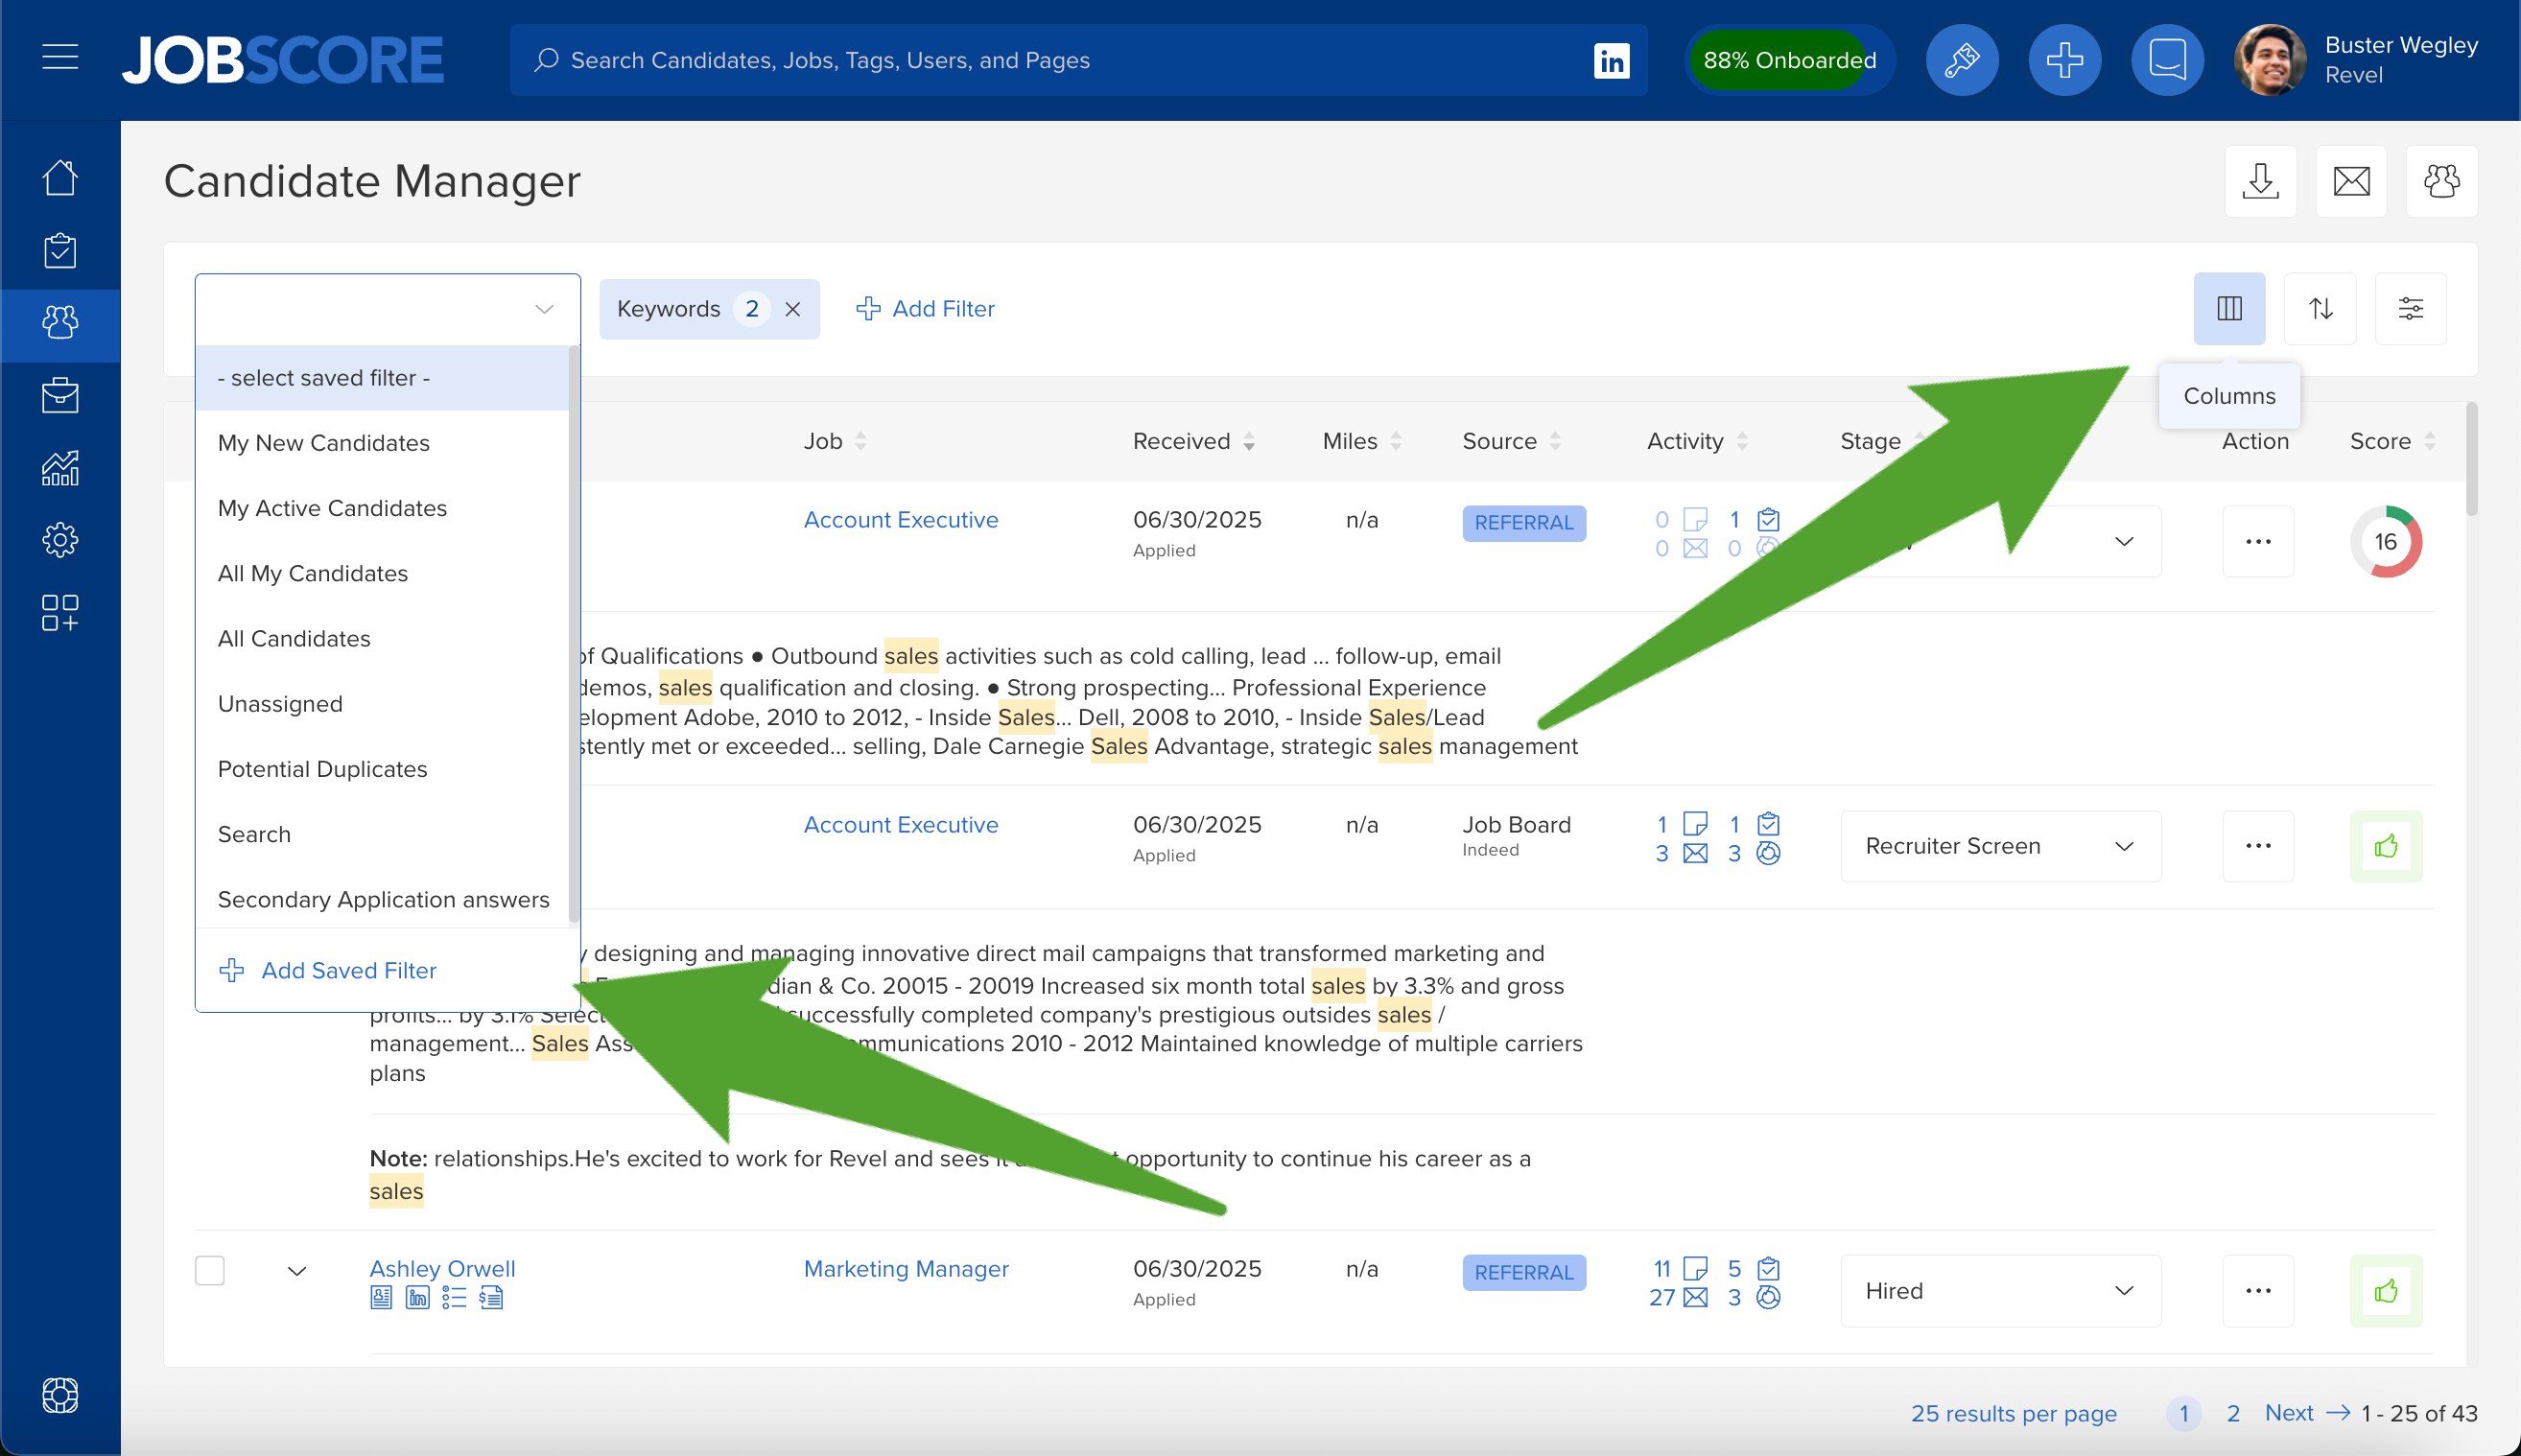Viewport: 2521px width, 1456px height.
Task: Click the JobScore logo
Action: [283, 60]
